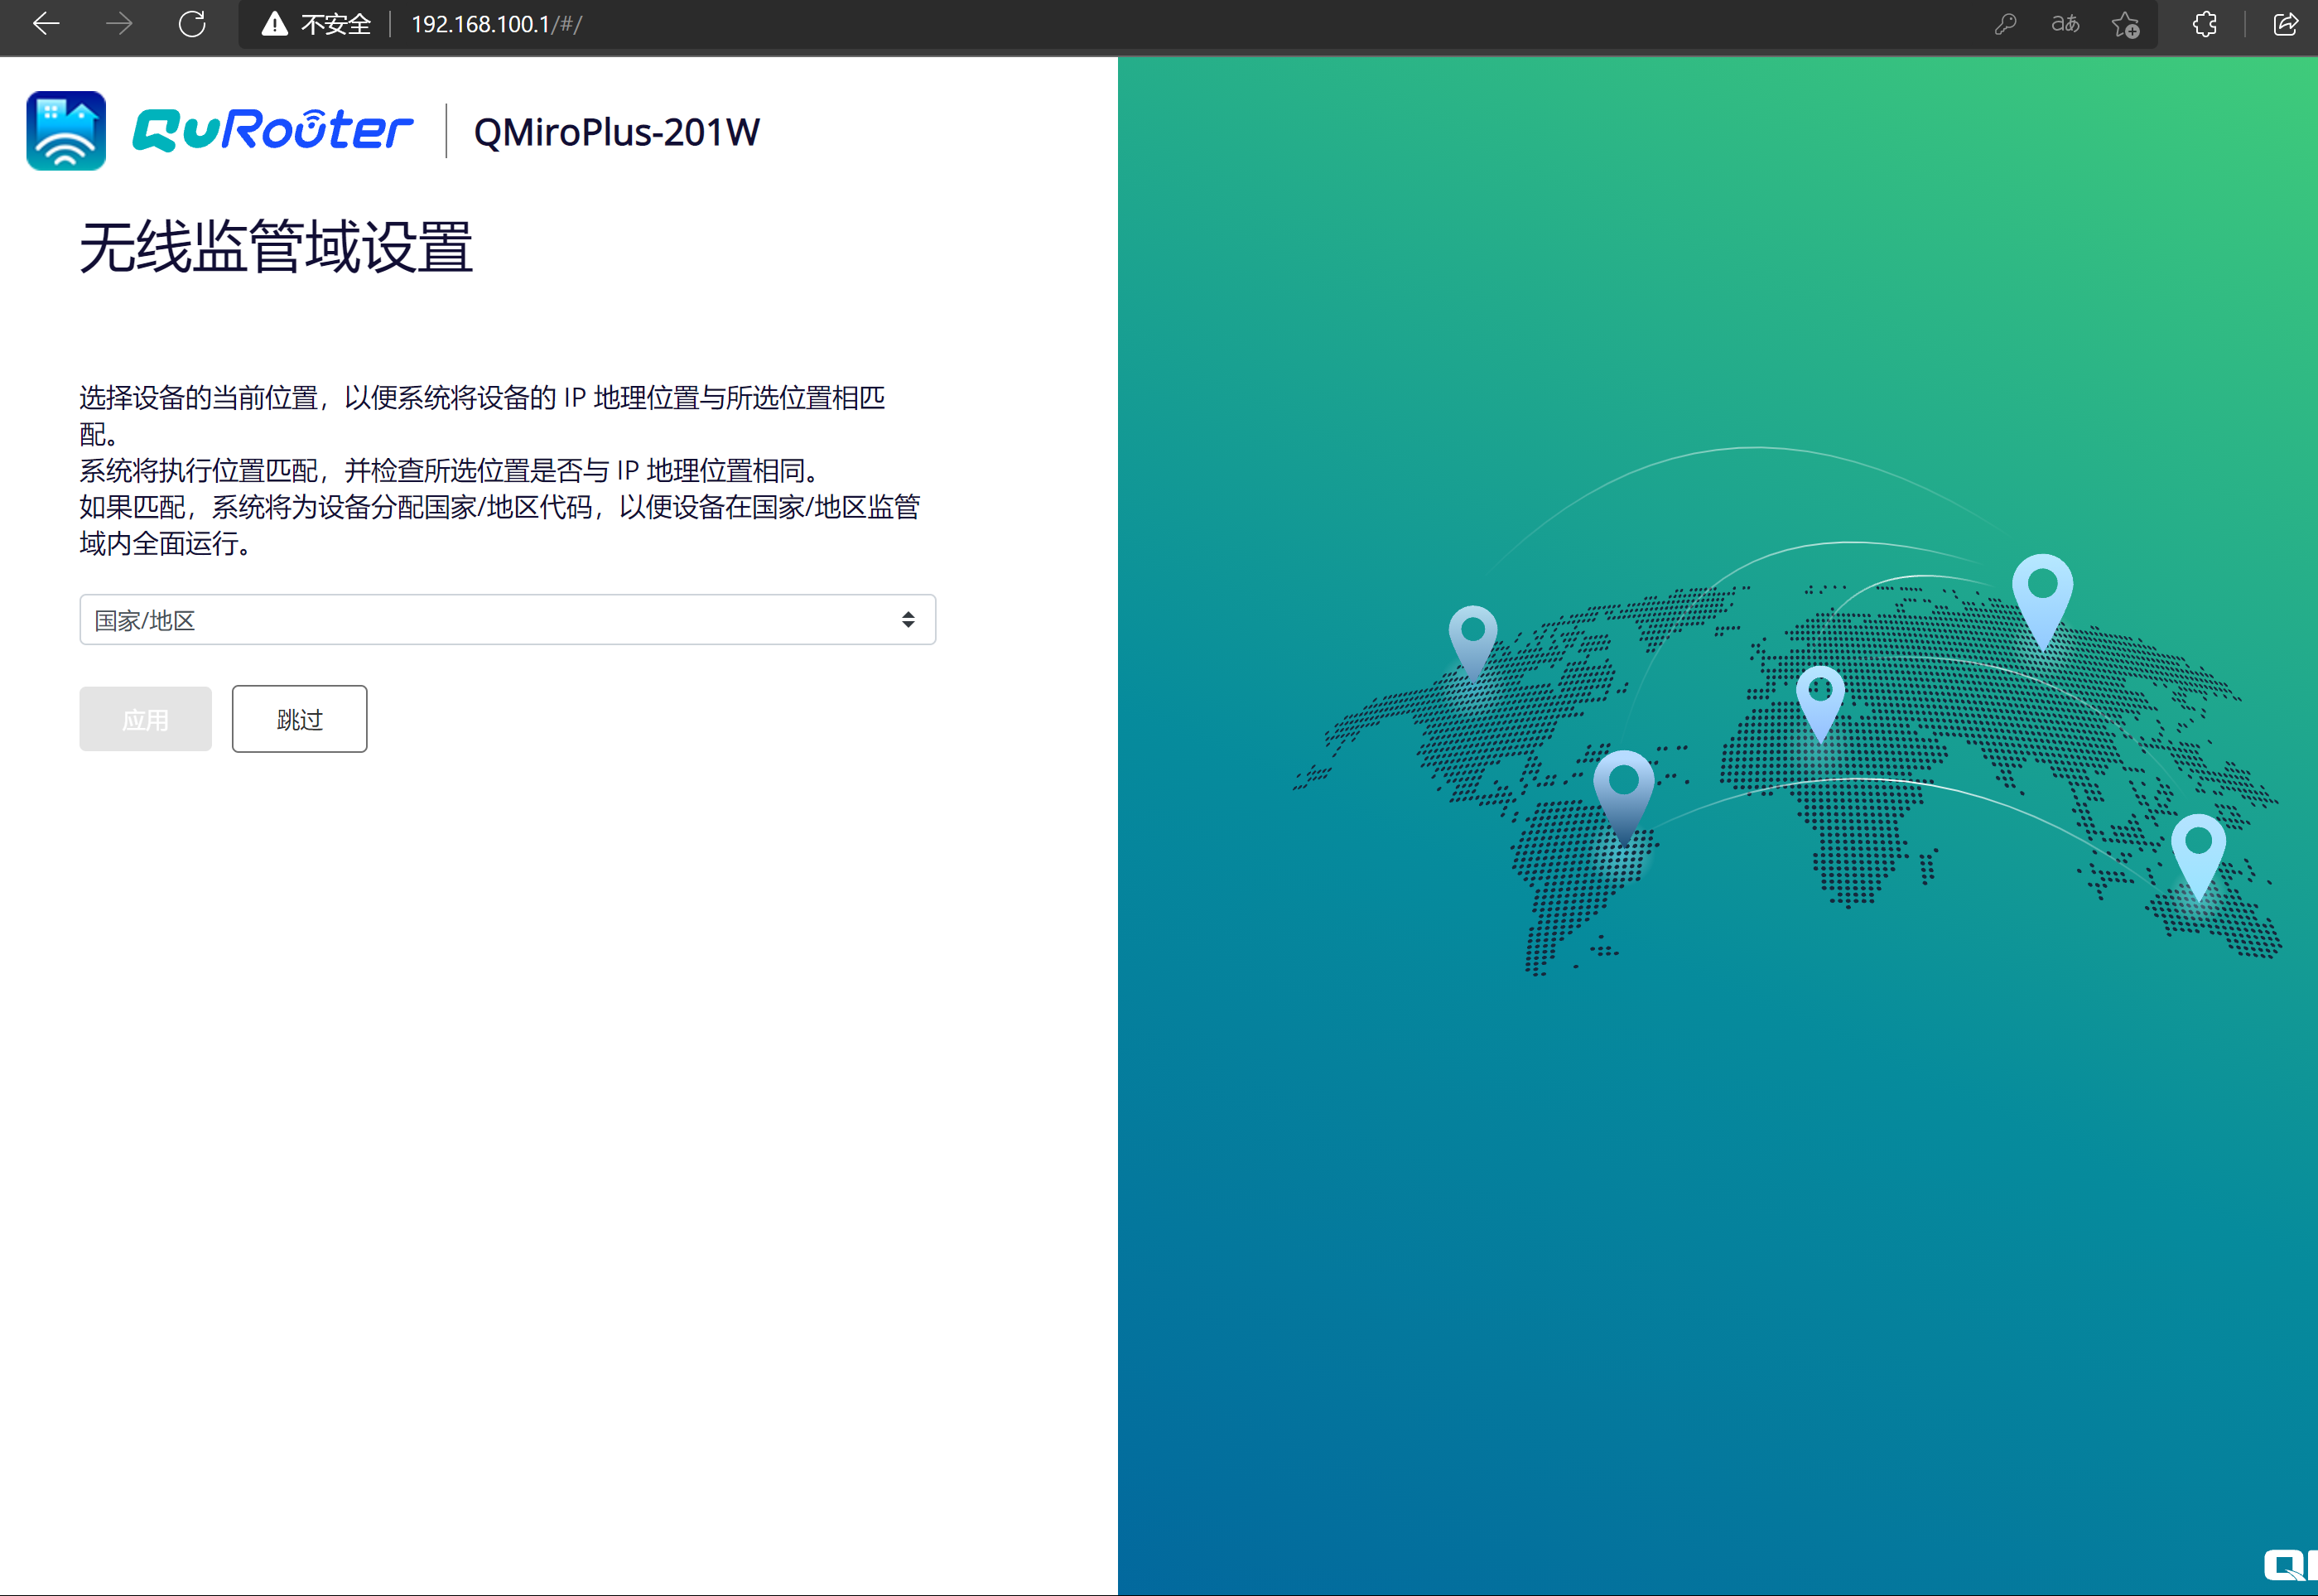
Task: Click the browser forward arrow
Action: 119,24
